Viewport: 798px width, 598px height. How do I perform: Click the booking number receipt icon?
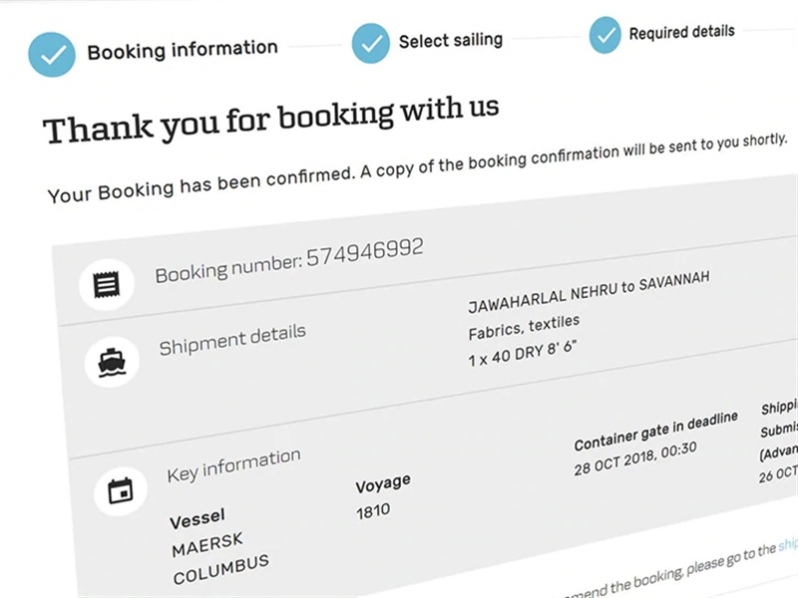[x=107, y=284]
